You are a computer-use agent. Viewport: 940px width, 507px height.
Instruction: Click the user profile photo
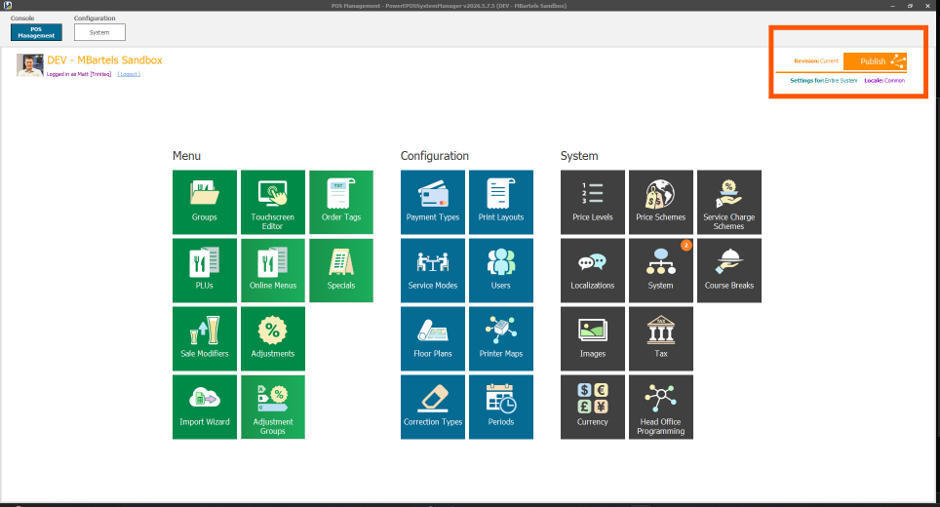click(30, 65)
